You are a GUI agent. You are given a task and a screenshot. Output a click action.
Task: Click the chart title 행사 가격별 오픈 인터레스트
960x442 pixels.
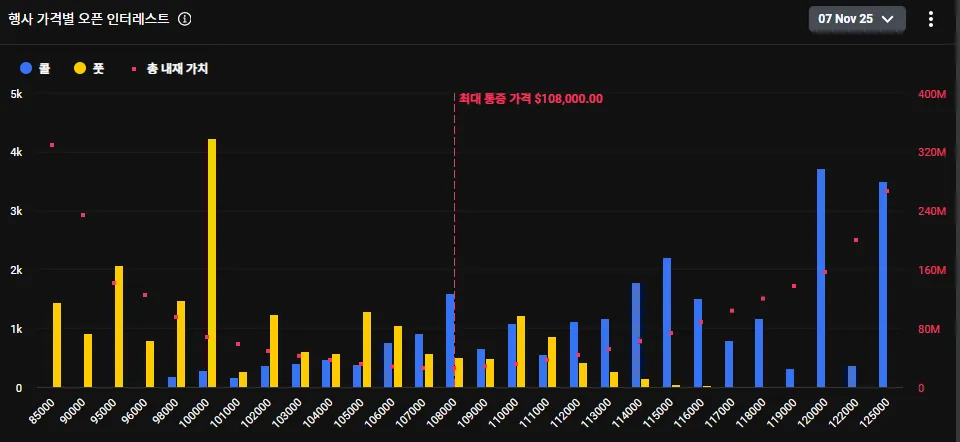point(88,19)
